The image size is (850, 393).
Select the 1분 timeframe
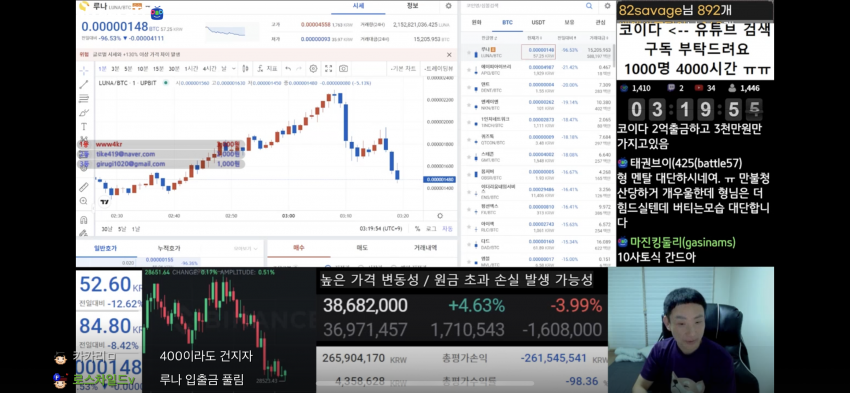click(x=102, y=69)
